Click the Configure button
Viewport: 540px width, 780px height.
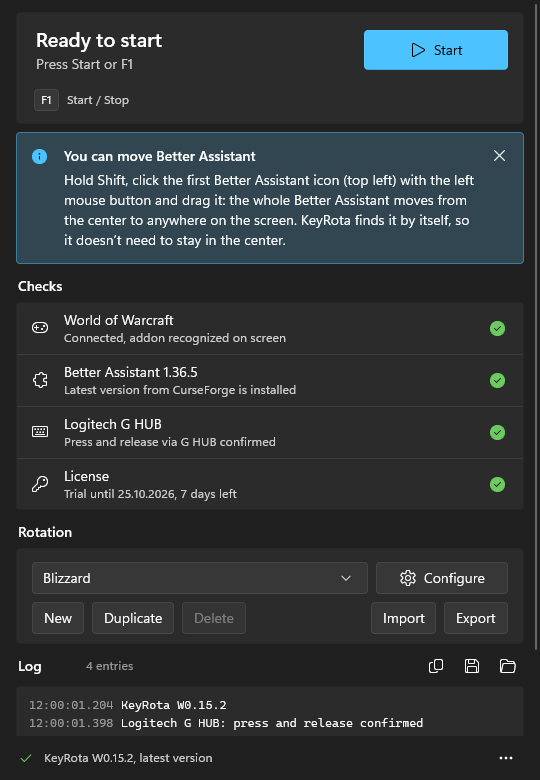click(x=442, y=578)
